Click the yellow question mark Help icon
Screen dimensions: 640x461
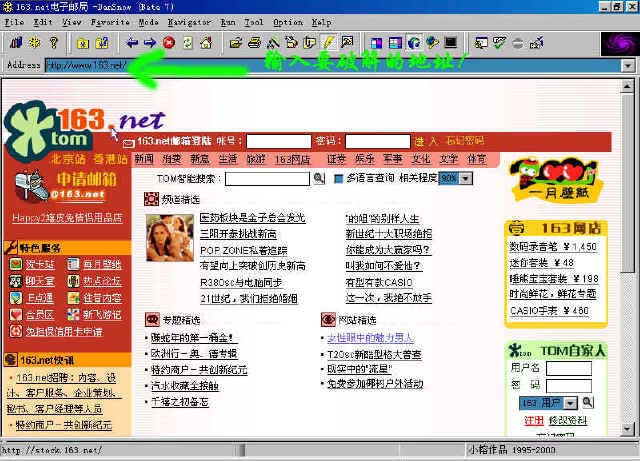pos(53,42)
